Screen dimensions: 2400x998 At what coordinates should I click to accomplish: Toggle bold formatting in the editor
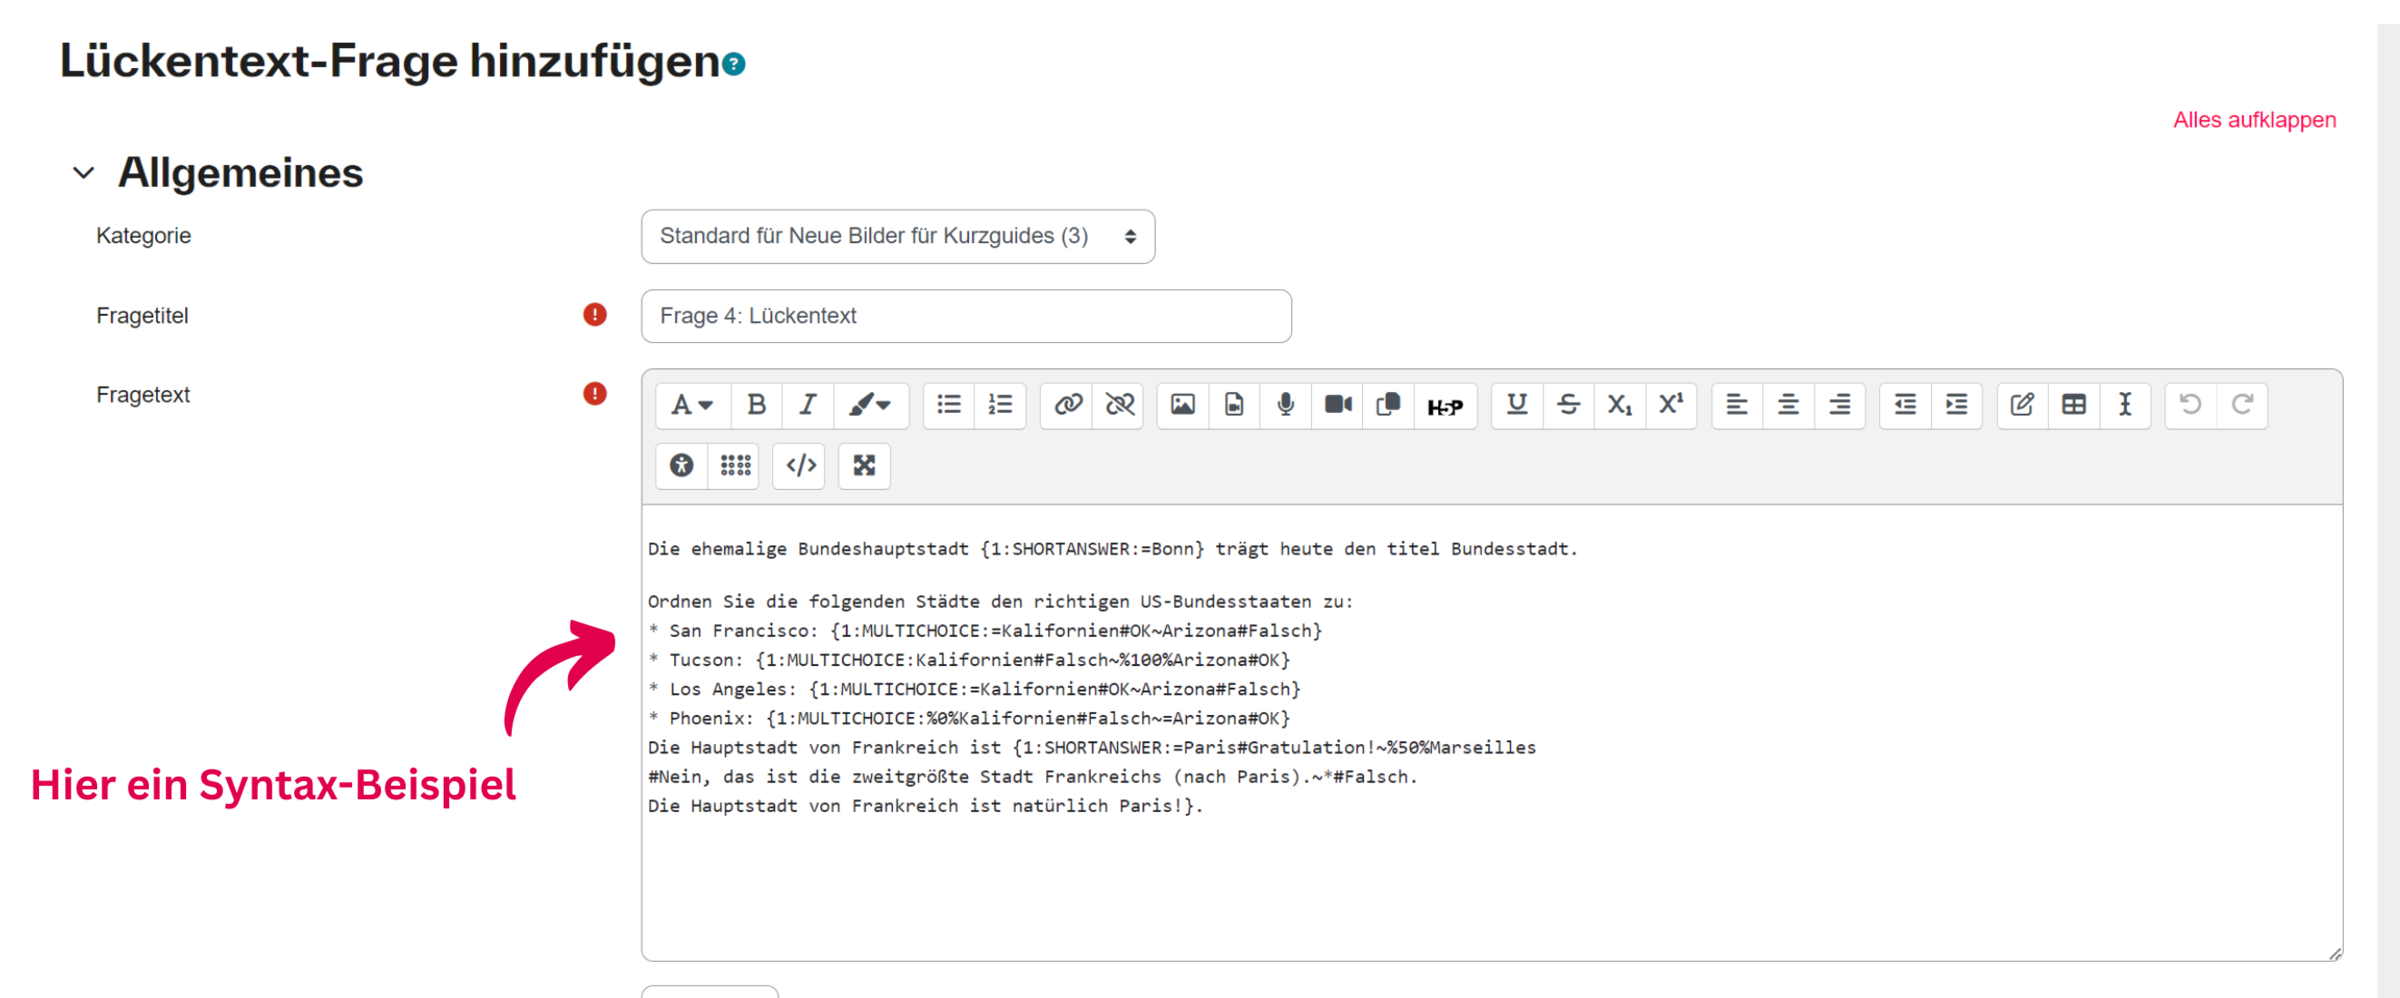pos(756,405)
